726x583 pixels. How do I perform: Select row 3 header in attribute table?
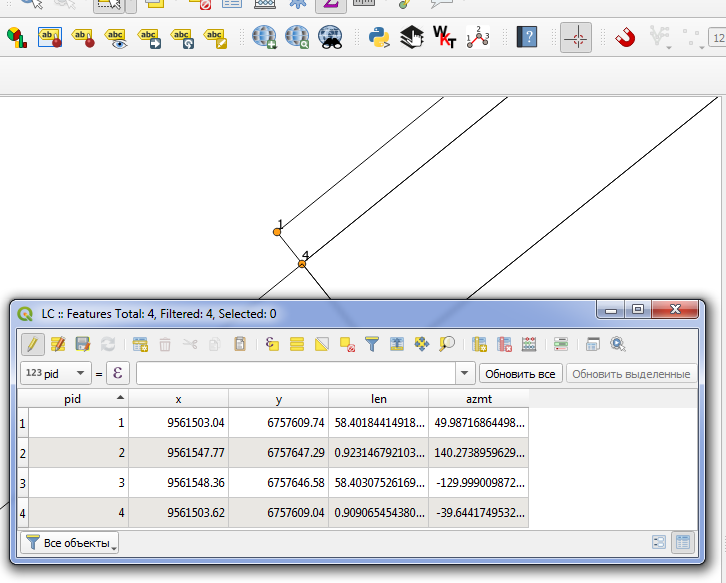point(23,483)
